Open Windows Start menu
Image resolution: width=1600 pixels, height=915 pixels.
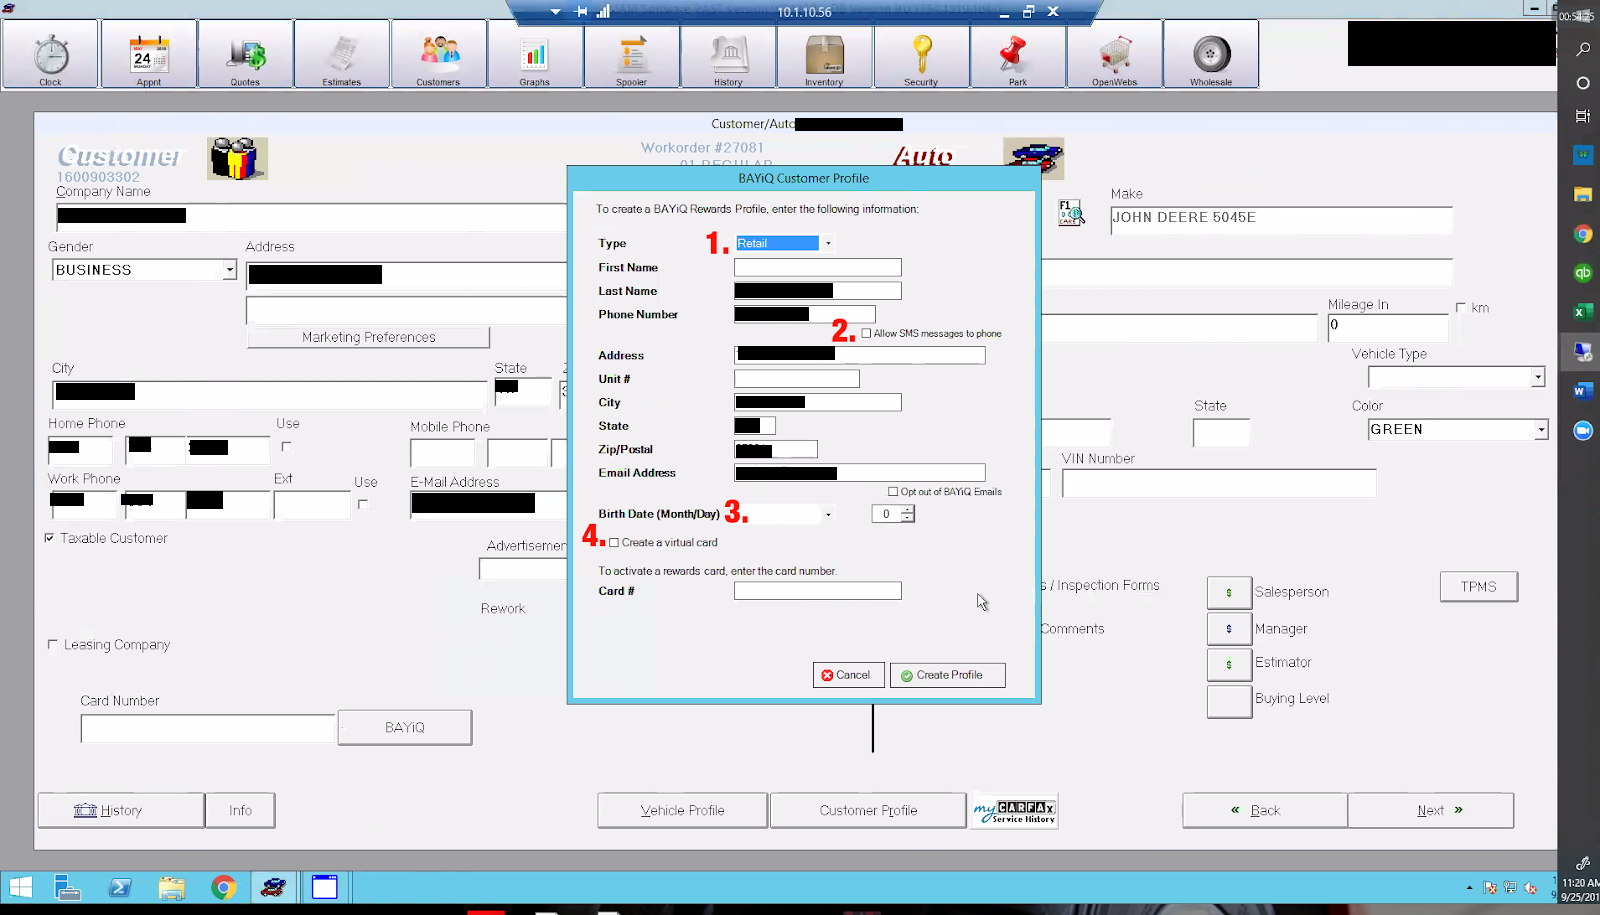pos(20,887)
